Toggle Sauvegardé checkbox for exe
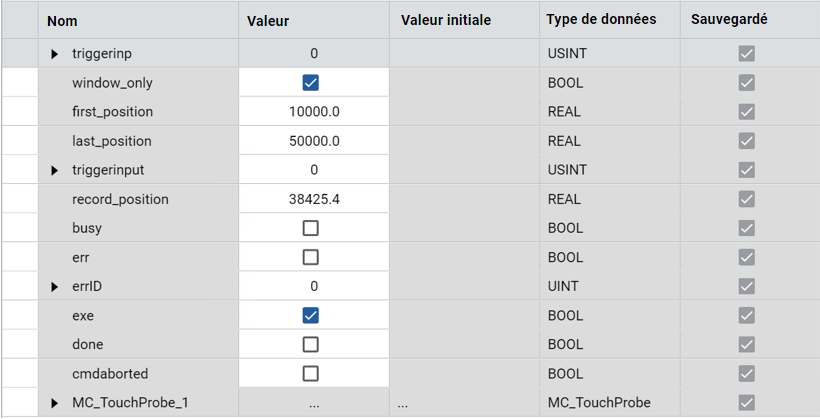This screenshot has width=820, height=419. (x=747, y=315)
